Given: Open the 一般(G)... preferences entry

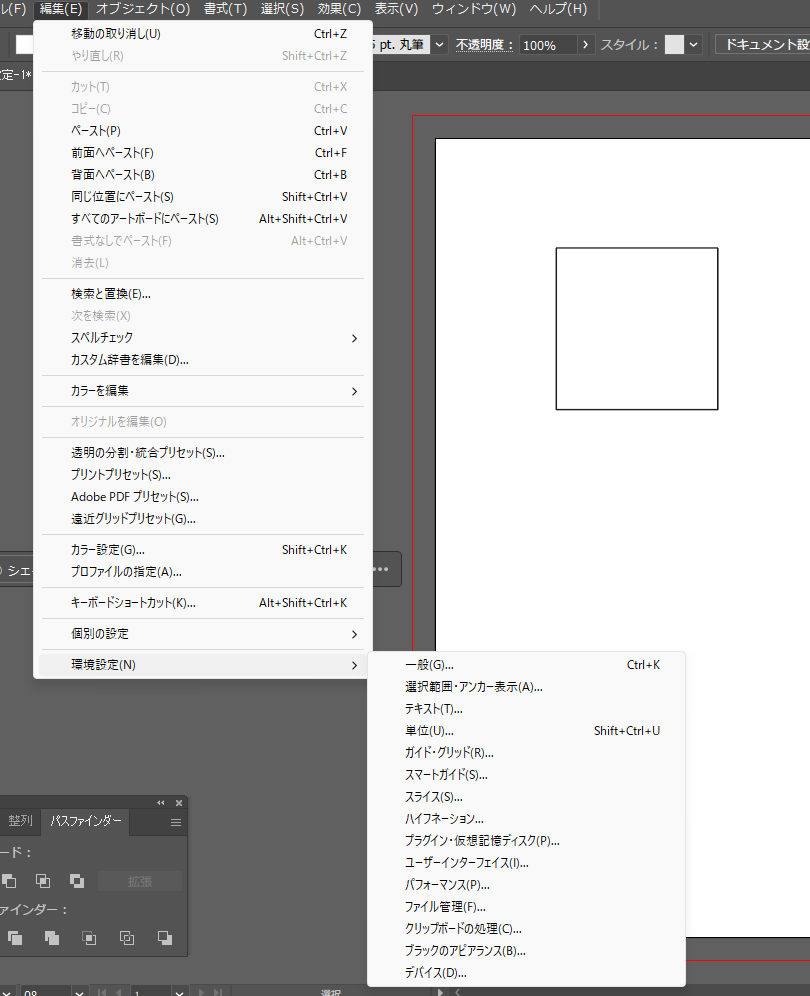Looking at the screenshot, I should (x=429, y=665).
